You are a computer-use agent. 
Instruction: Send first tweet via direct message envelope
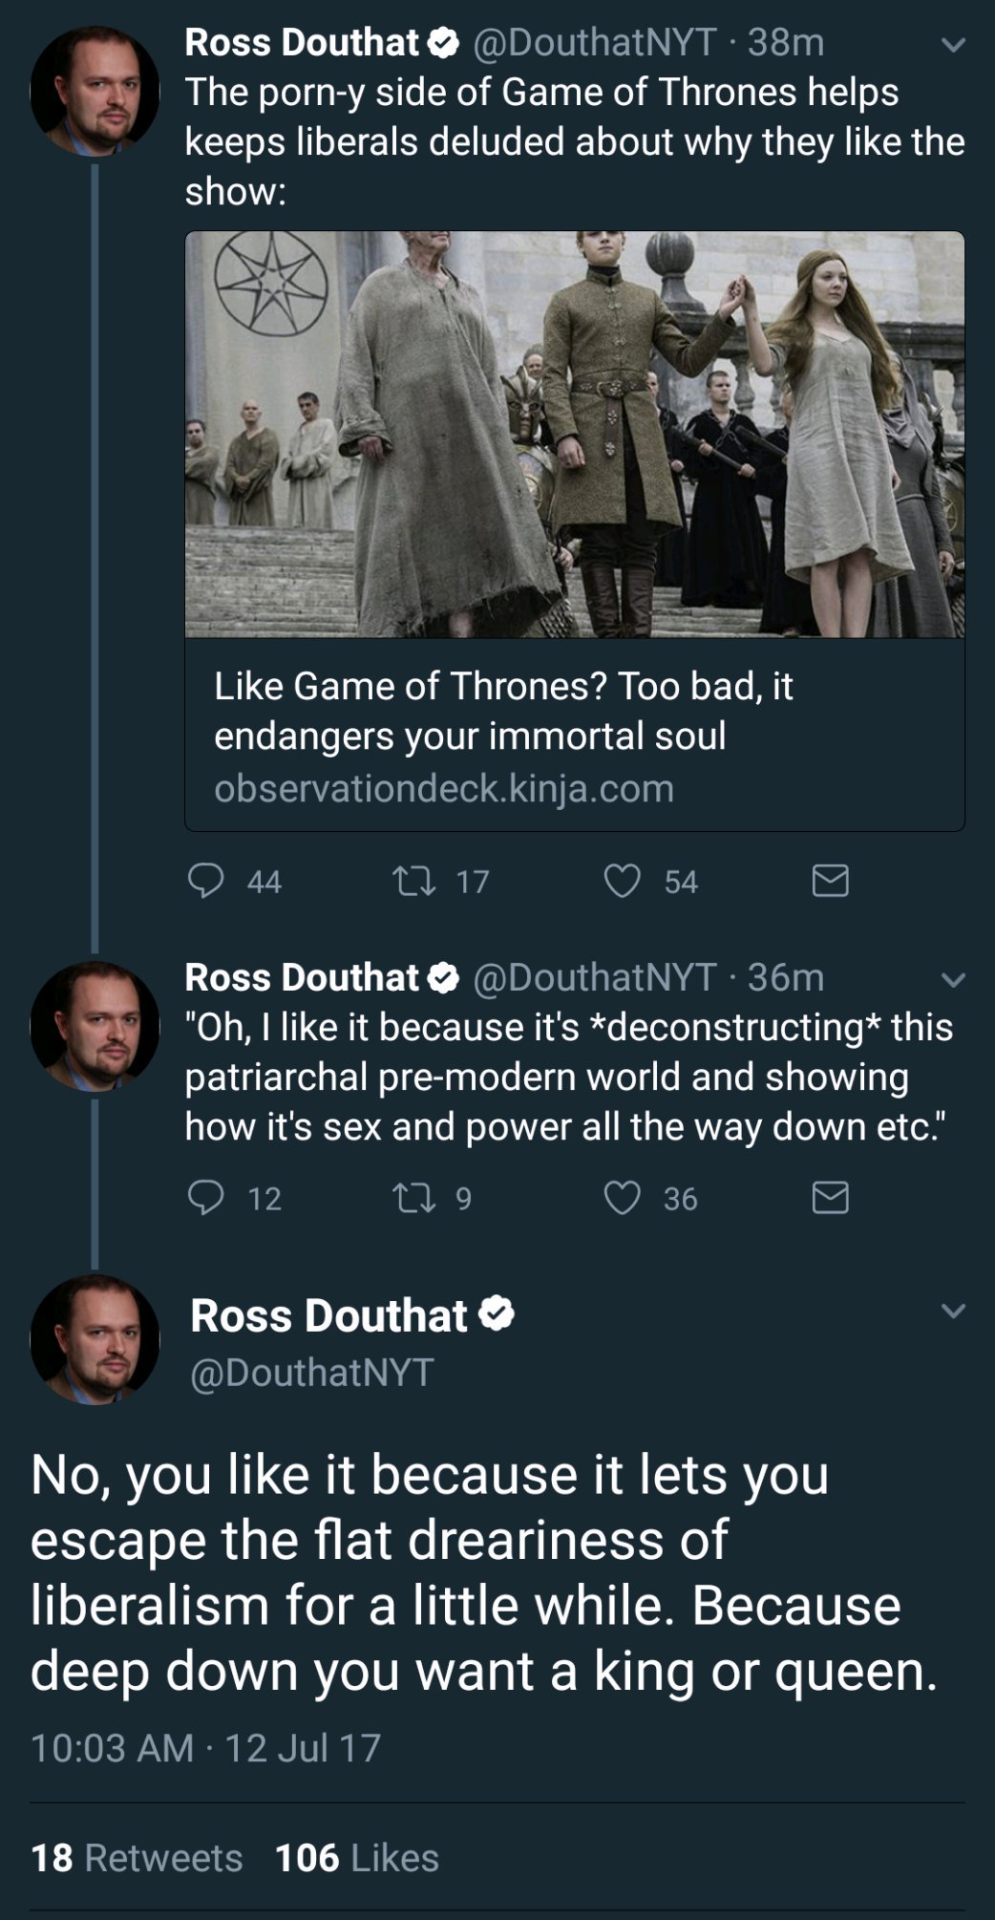pyautogui.click(x=830, y=881)
